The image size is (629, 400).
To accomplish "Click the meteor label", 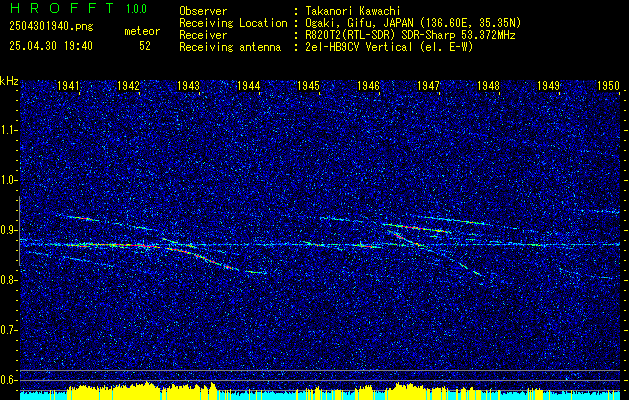I will 142,31.
